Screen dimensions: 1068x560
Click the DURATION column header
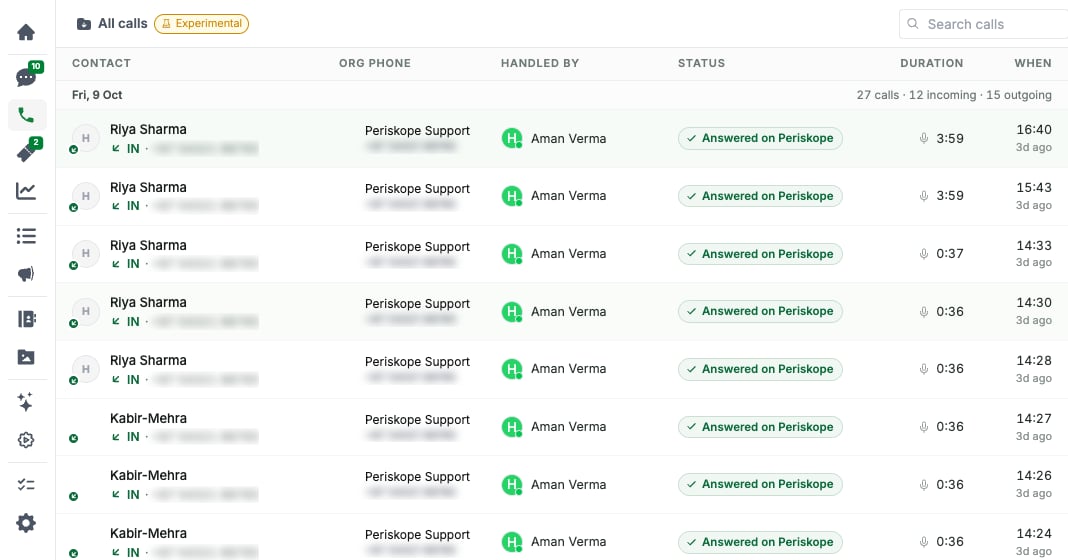point(932,63)
